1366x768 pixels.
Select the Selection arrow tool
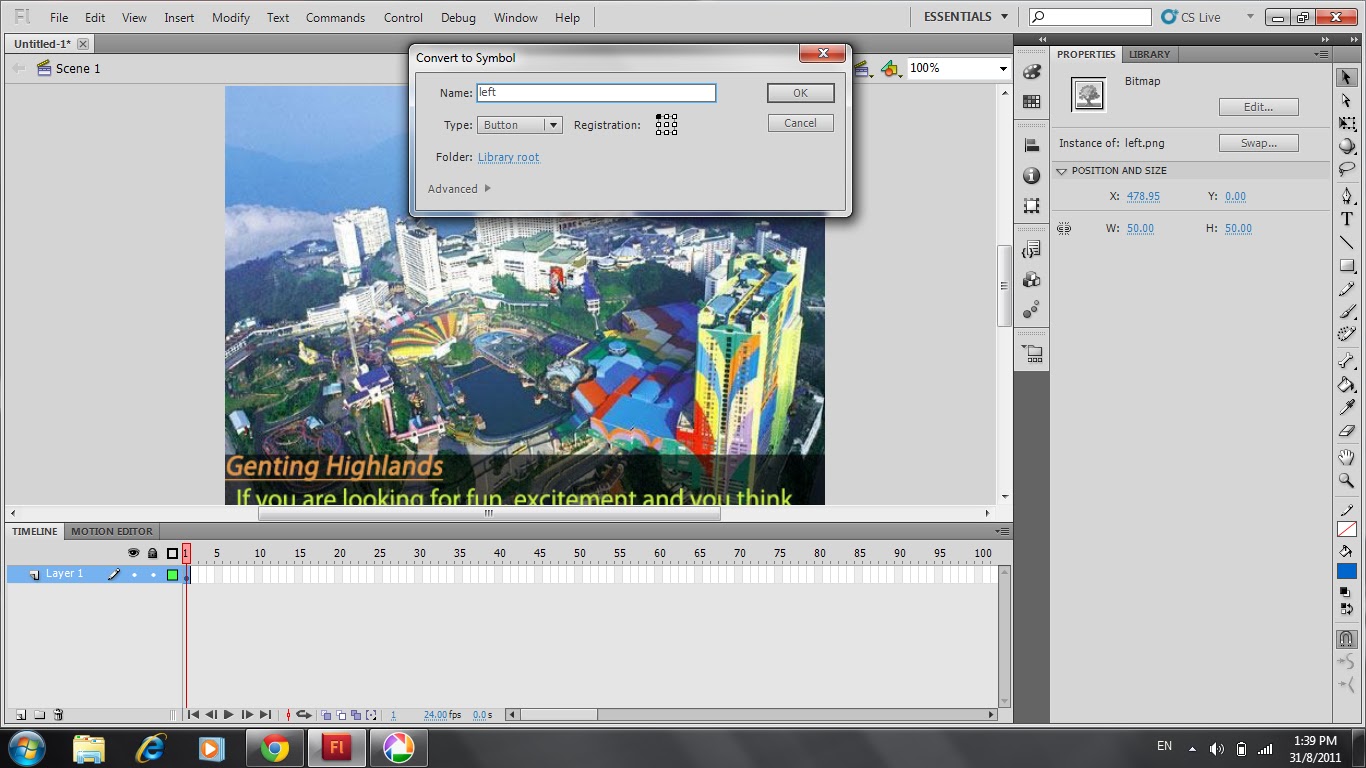pyautogui.click(x=1347, y=78)
